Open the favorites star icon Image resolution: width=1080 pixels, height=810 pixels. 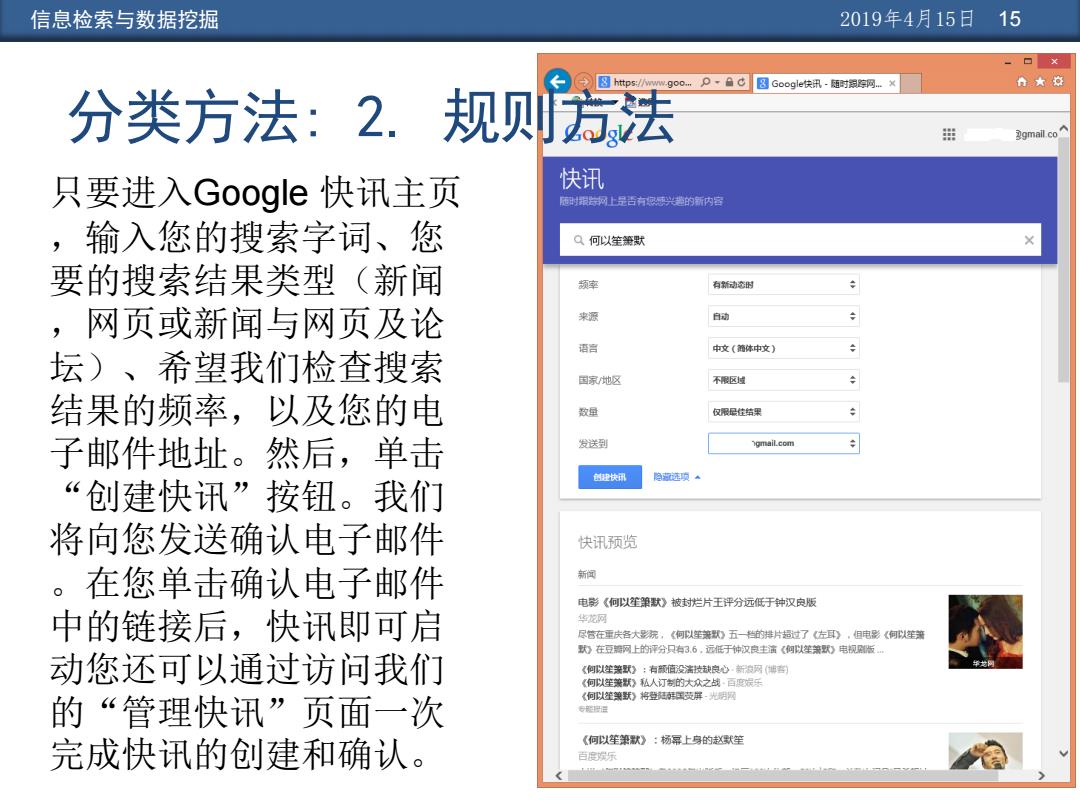(1040, 81)
